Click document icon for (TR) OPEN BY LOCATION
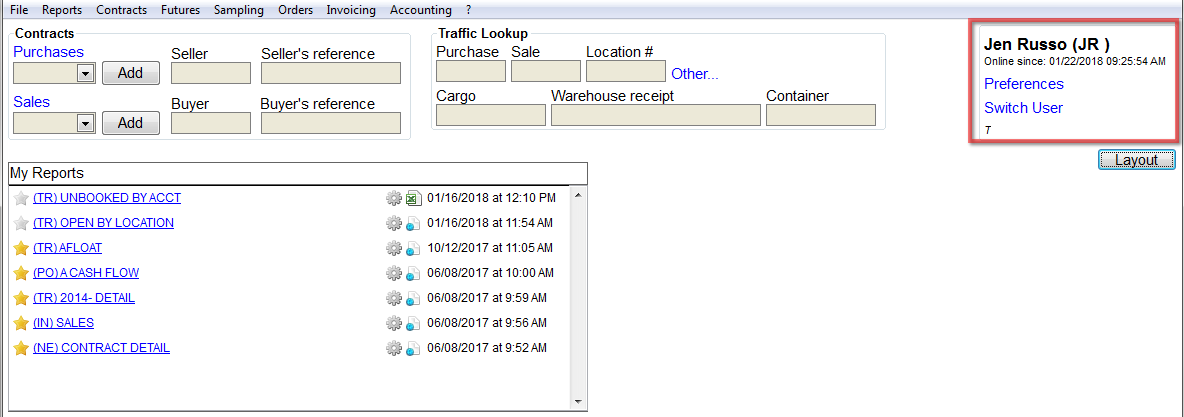The width and height of the screenshot is (1184, 417). tap(413, 224)
